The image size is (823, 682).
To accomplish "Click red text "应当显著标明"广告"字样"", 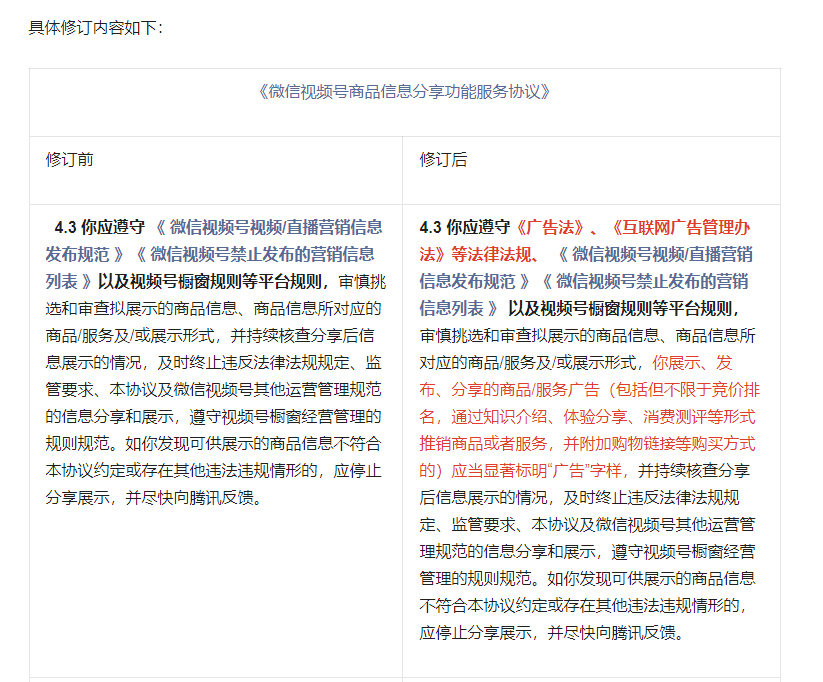I will (x=536, y=471).
